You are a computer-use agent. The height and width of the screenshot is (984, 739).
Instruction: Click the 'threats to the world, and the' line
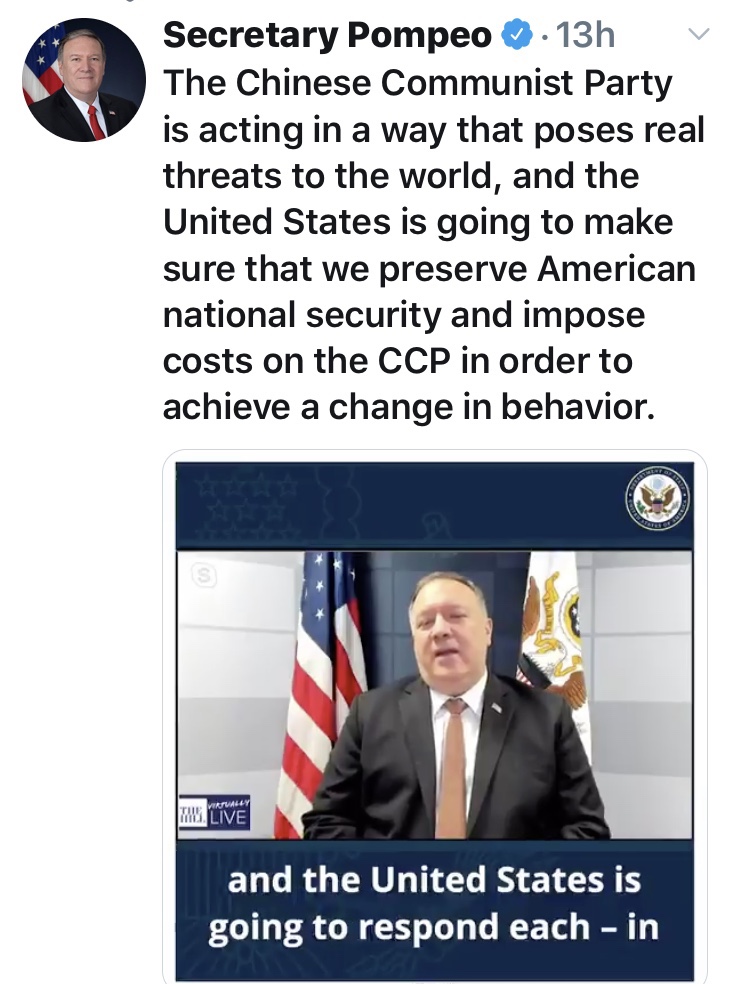[400, 177]
